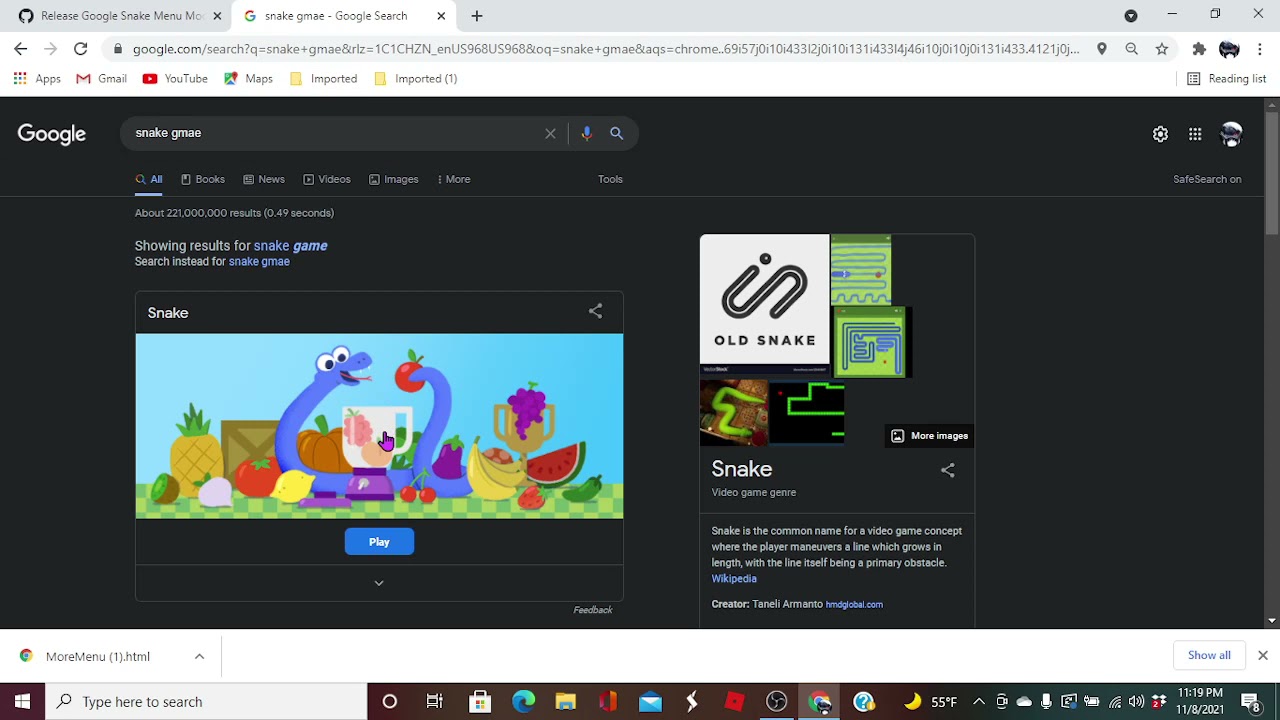
Task: Go to Google homepage via the logo
Action: 52,134
